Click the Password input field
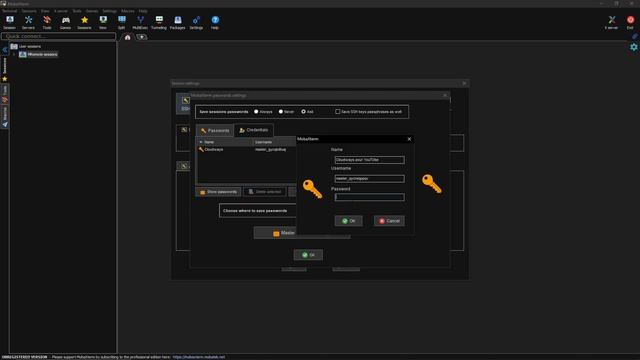The height and width of the screenshot is (360, 640). click(x=369, y=197)
